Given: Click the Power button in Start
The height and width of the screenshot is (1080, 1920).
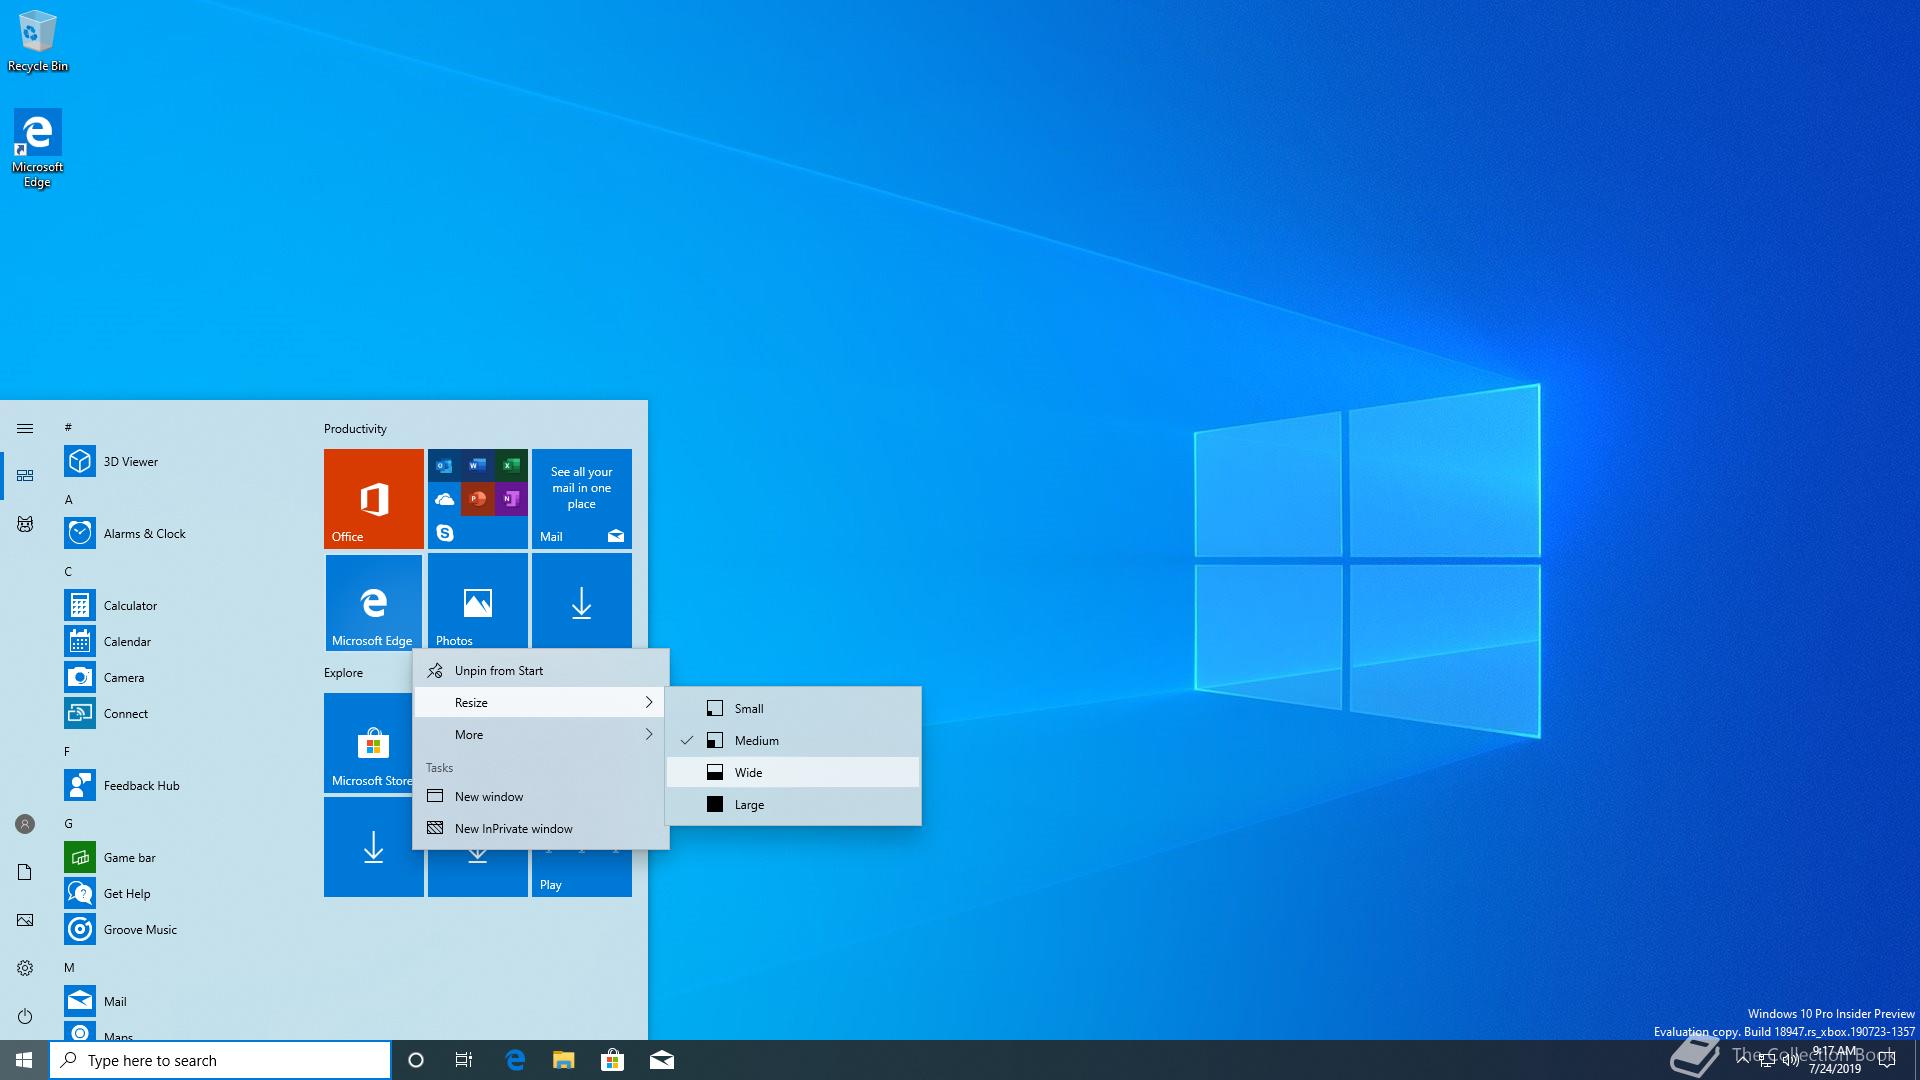Looking at the screenshot, I should pos(25,1016).
